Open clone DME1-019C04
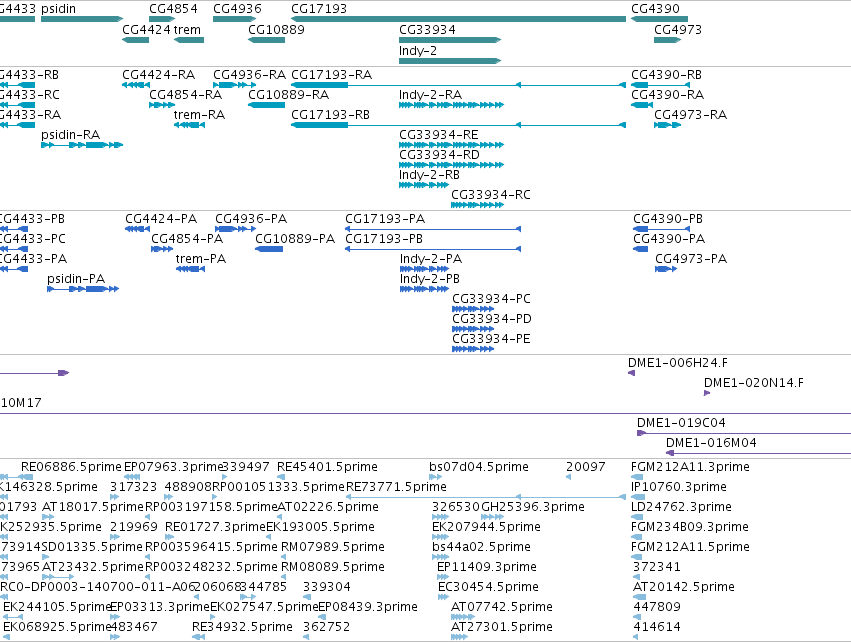851x642 pixels. 681,423
